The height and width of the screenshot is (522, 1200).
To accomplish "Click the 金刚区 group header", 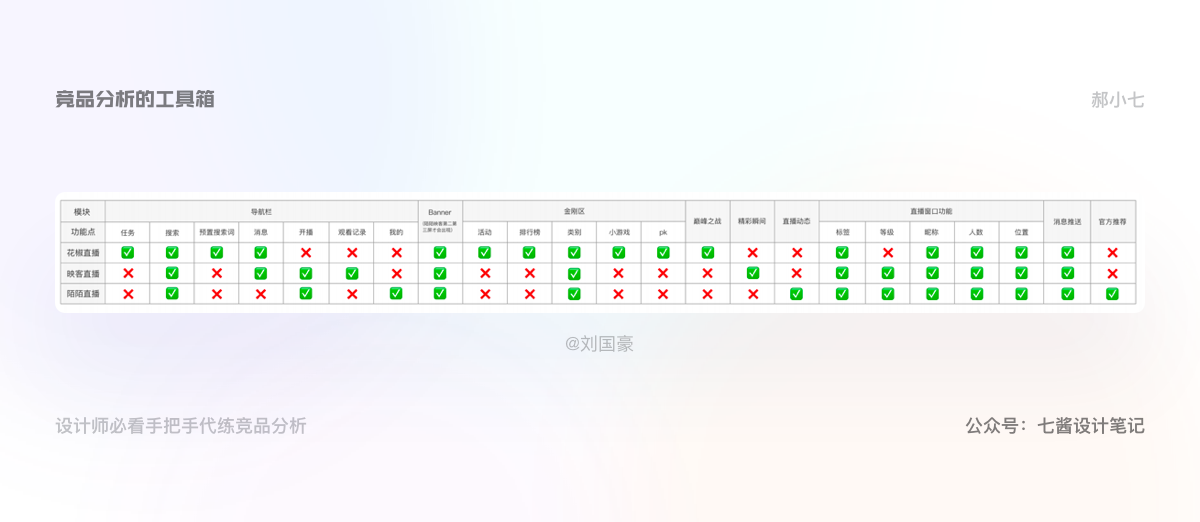I will 574,211.
